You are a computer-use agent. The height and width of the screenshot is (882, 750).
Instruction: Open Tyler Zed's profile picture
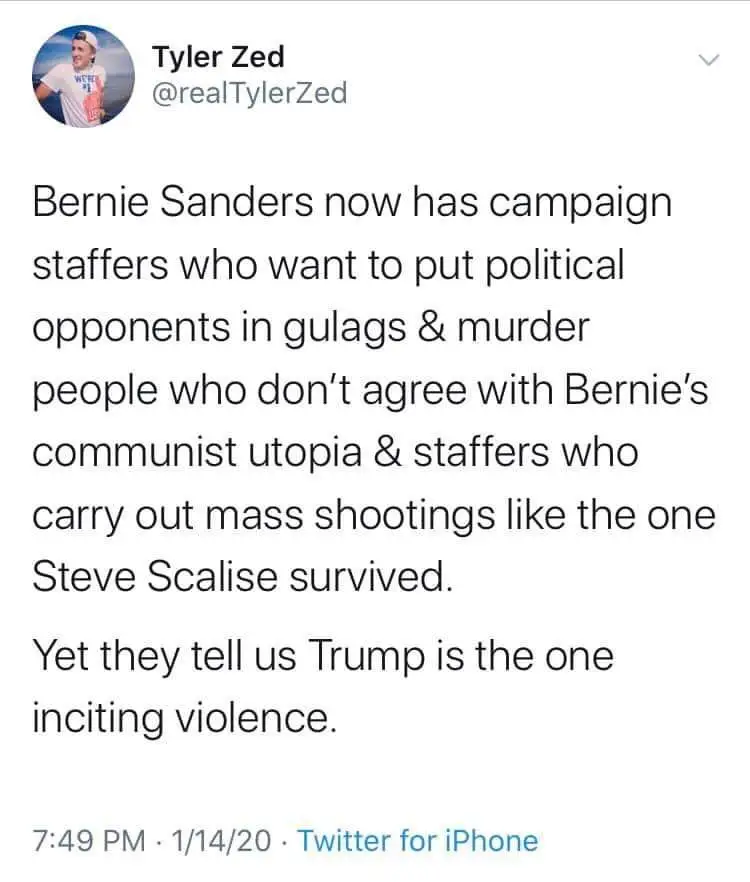click(x=83, y=76)
